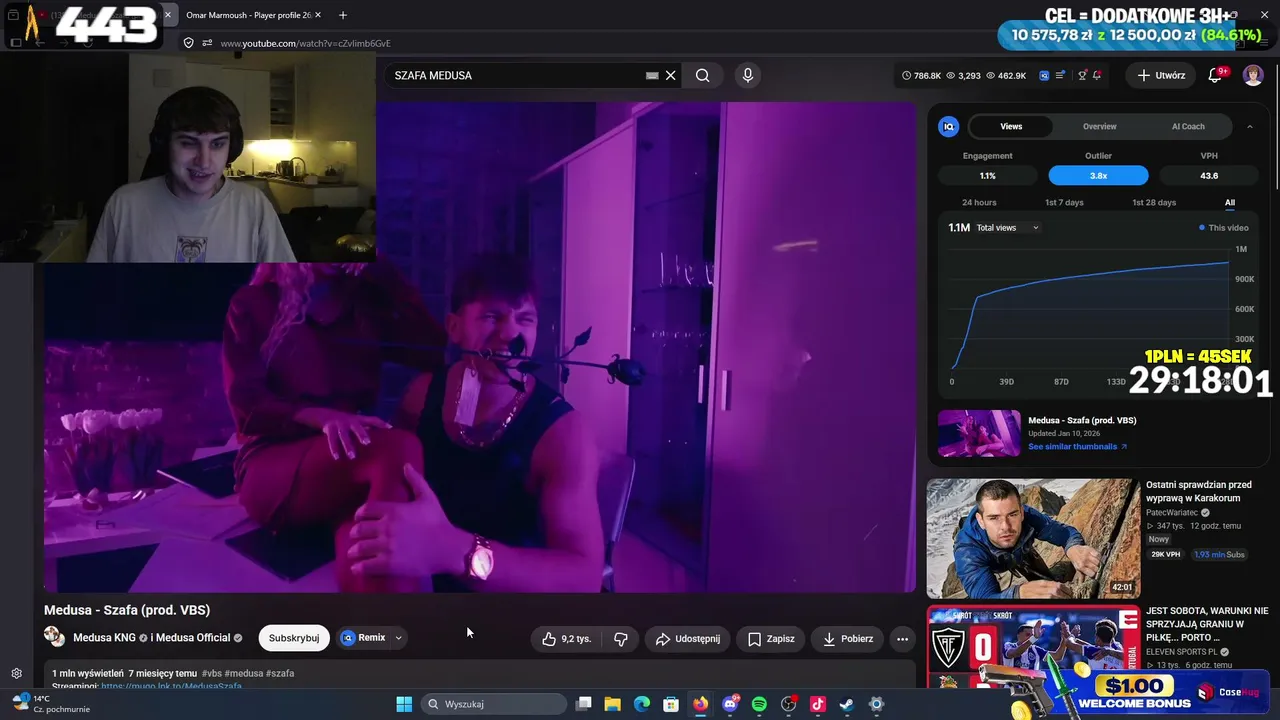Open the Total views dropdown
This screenshot has width=1280, height=720.
point(1008,228)
